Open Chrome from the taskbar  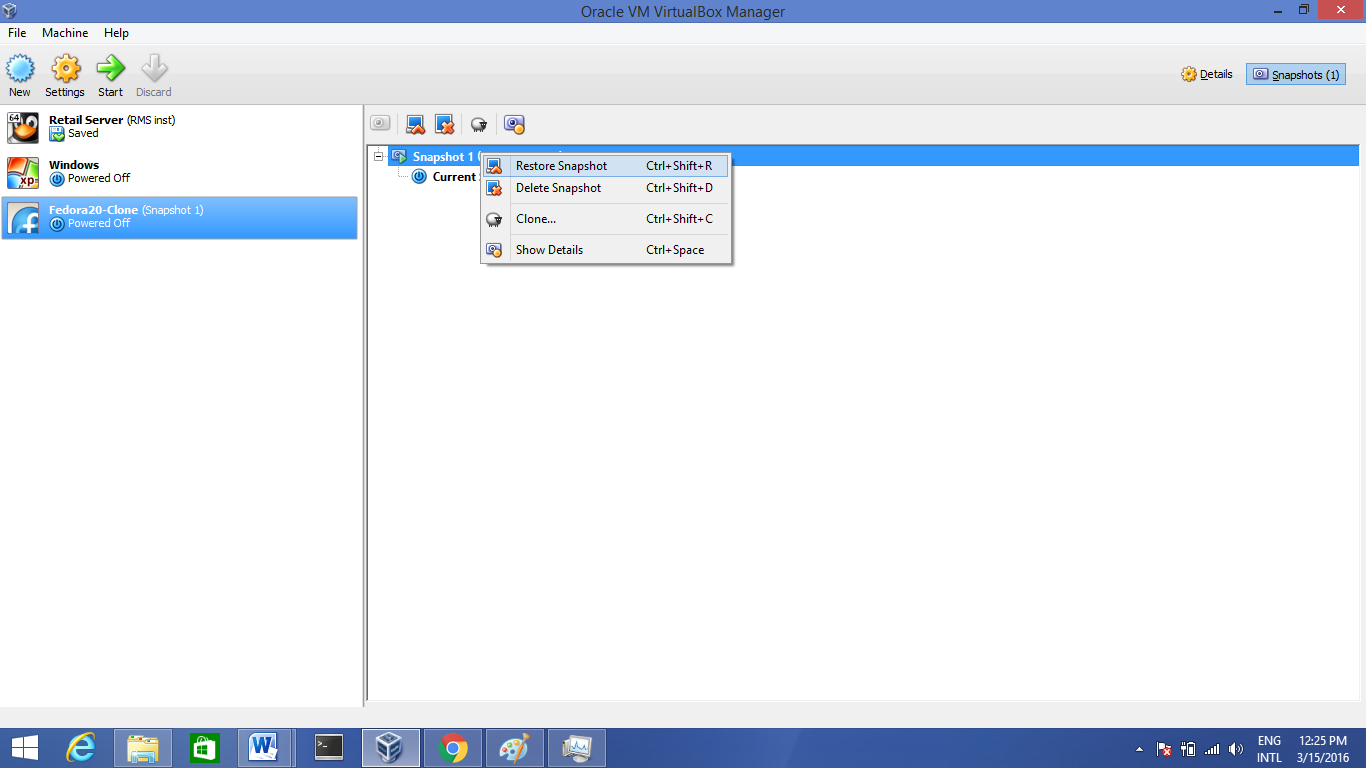(x=453, y=748)
